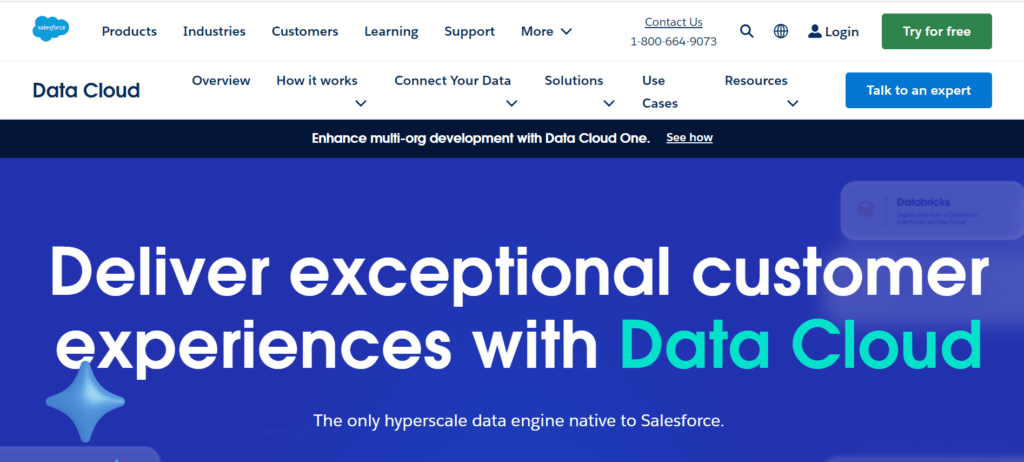Viewport: 1024px width, 462px height.
Task: Click the Login person icon
Action: click(x=815, y=31)
